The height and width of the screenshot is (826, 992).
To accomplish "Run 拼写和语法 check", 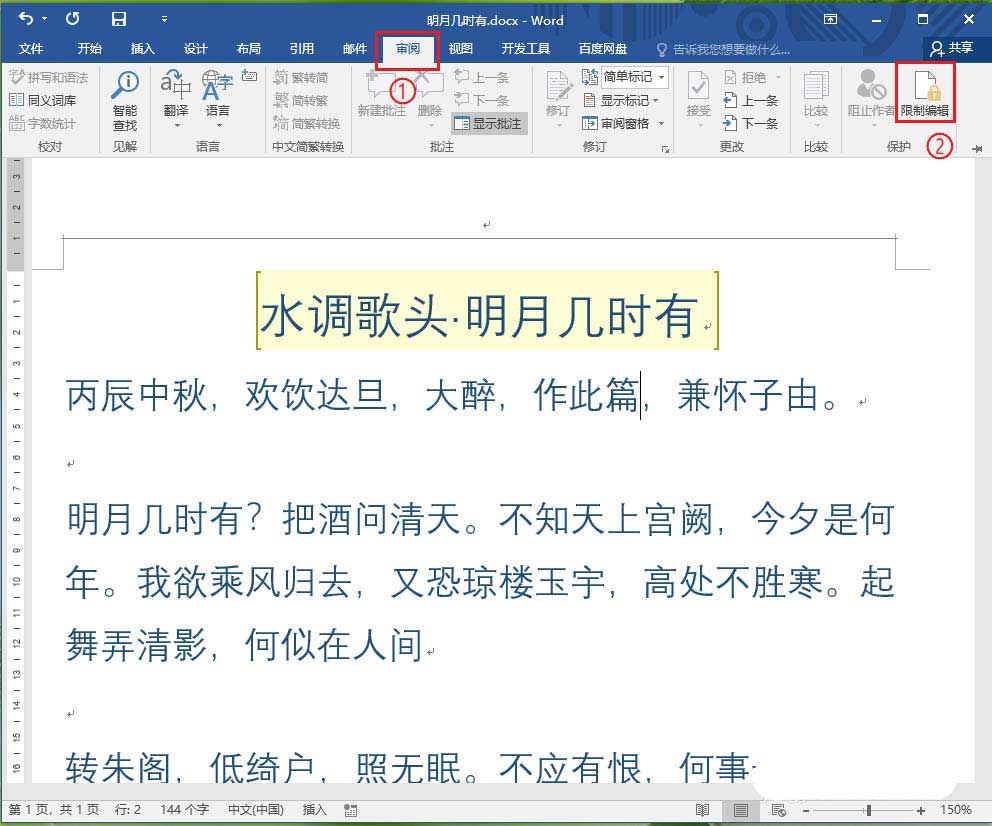I will tap(49, 77).
